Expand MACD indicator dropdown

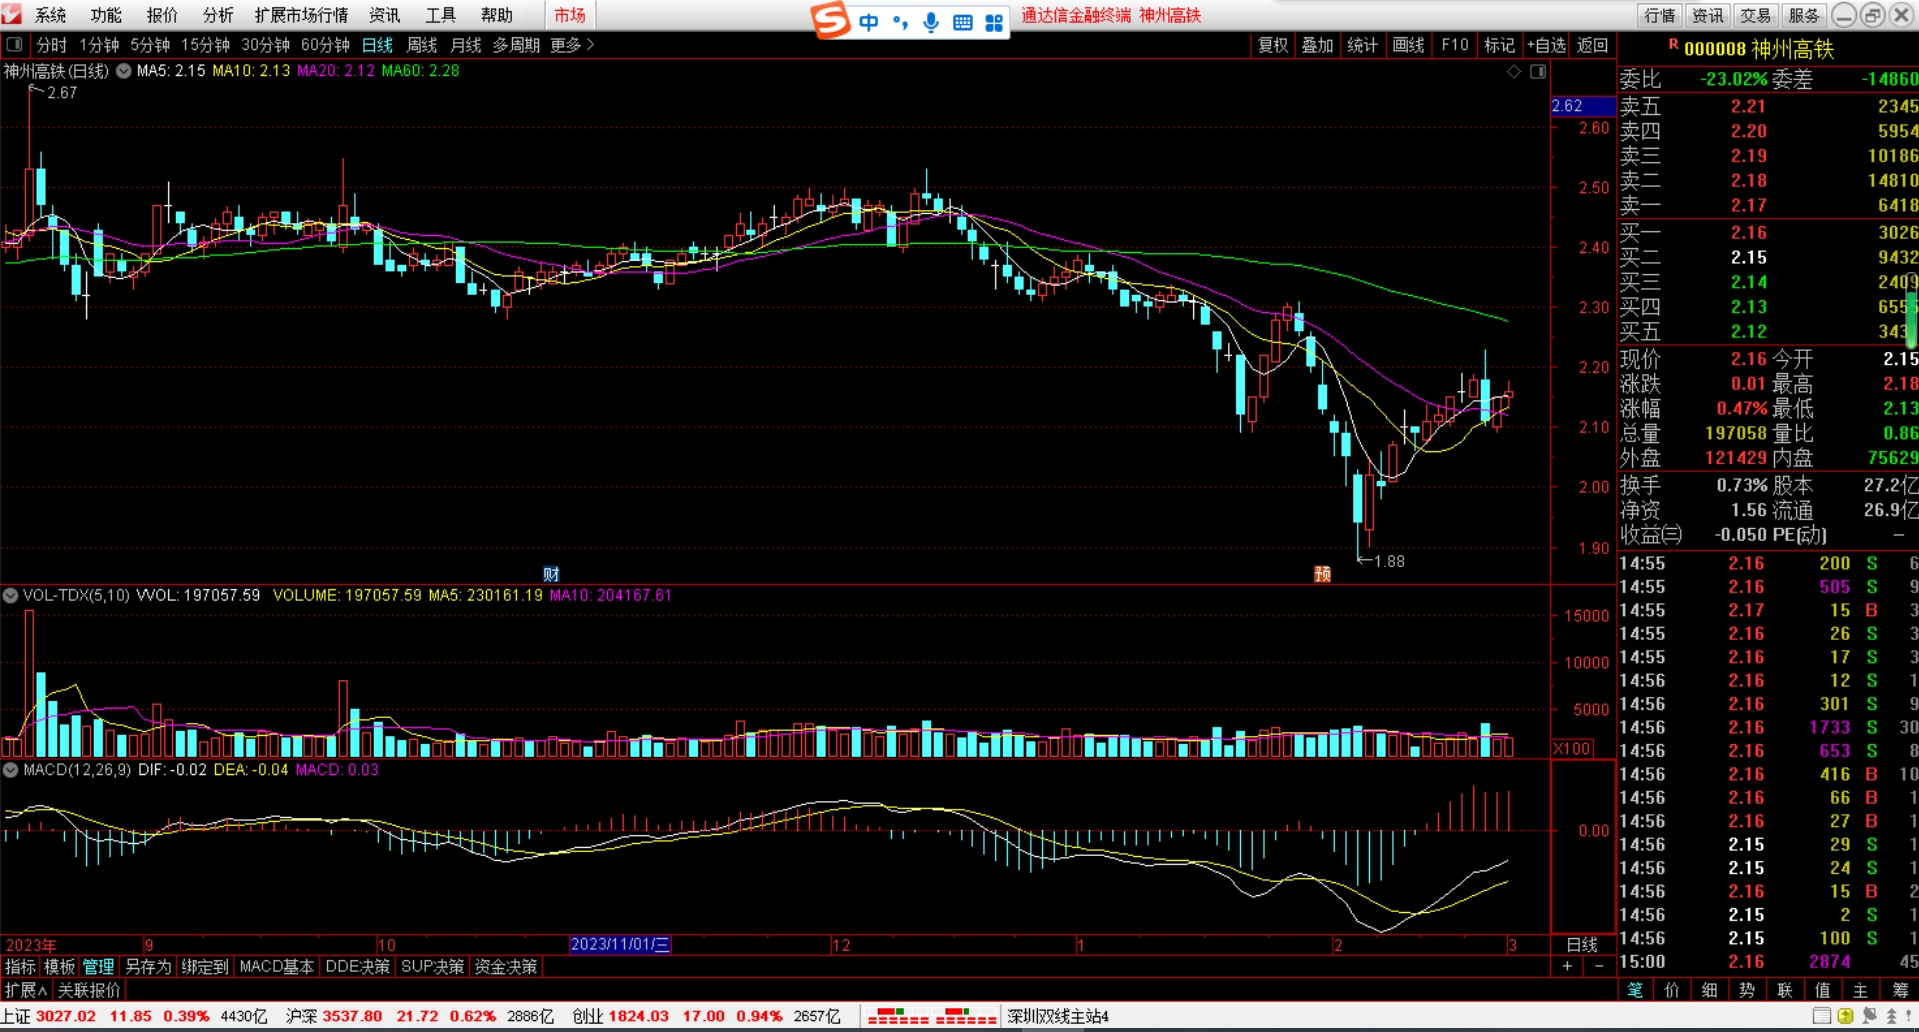point(11,770)
